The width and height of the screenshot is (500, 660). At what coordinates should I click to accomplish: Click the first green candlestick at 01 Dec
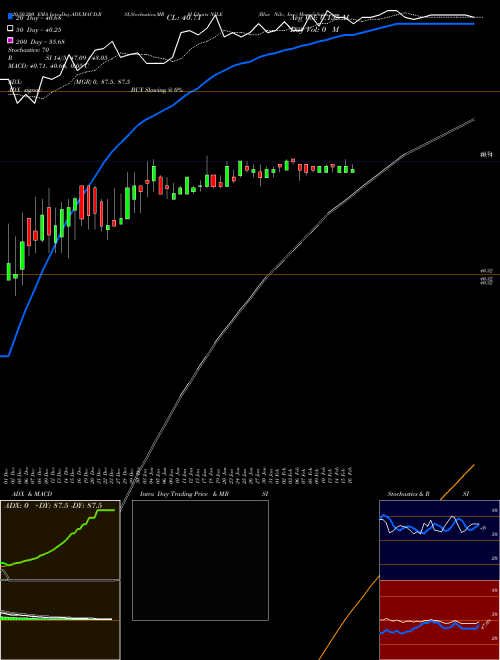pos(8,271)
